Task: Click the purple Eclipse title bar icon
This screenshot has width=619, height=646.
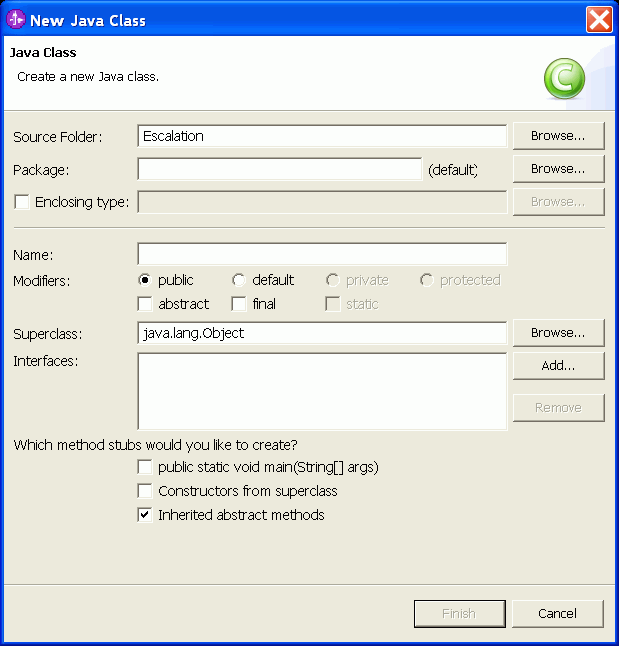Action: tap(16, 19)
